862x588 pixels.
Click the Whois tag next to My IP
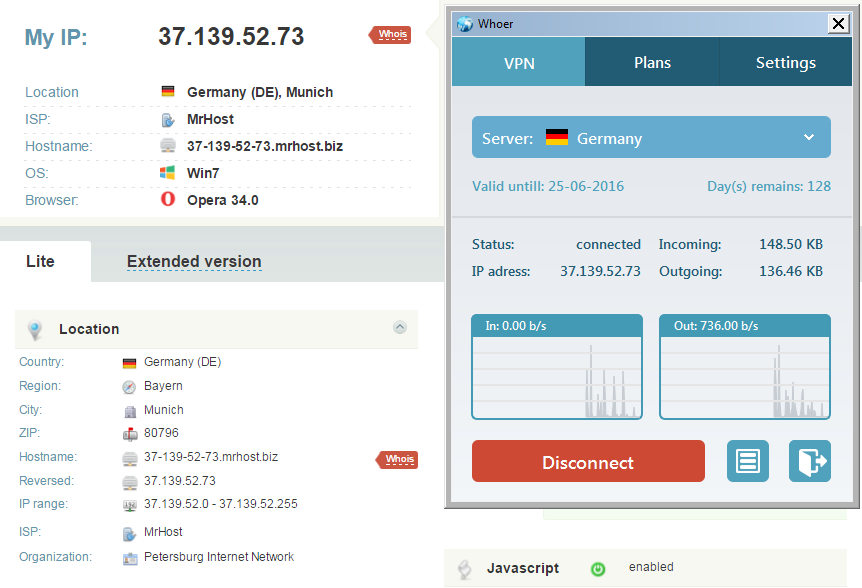(390, 35)
